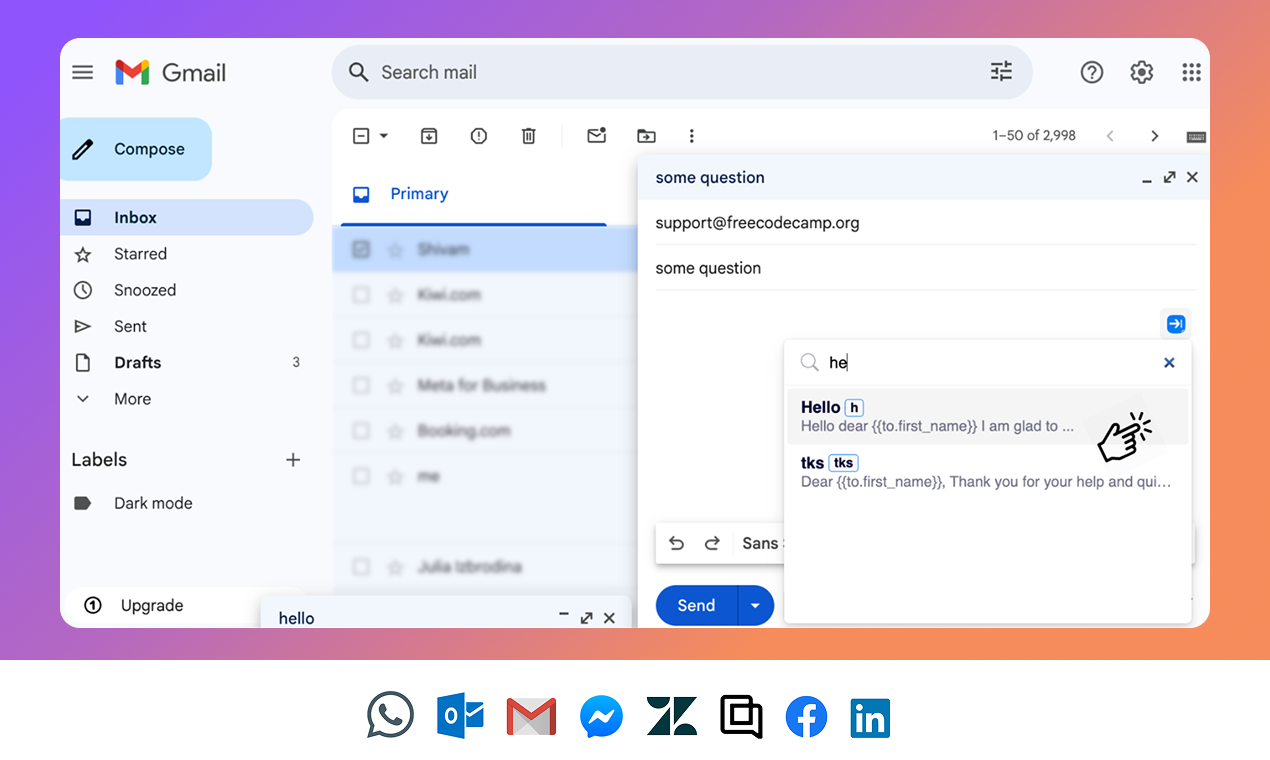The width and height of the screenshot is (1270, 760).
Task: Restore the minimized 'hello' draft title
Action: point(297,618)
